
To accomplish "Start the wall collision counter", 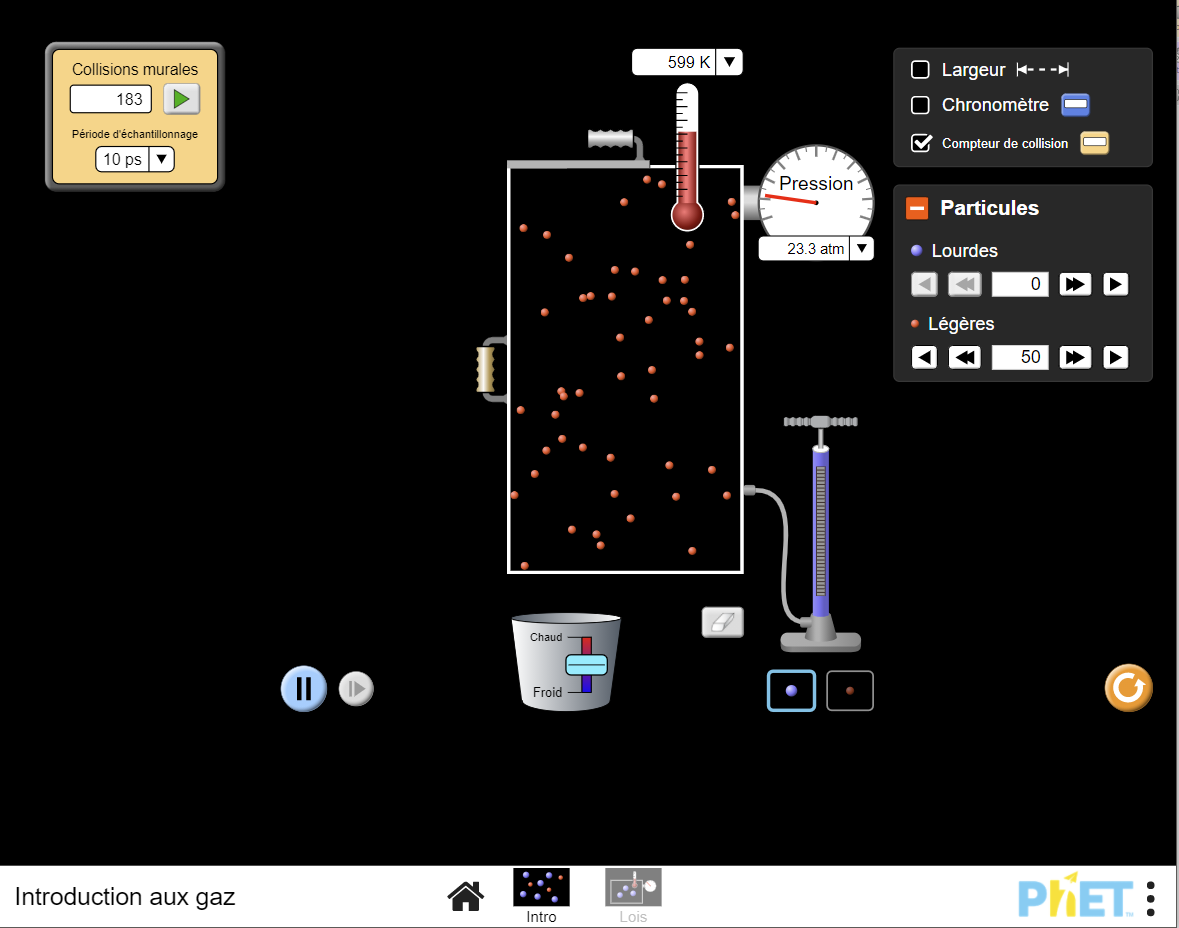I will [181, 99].
